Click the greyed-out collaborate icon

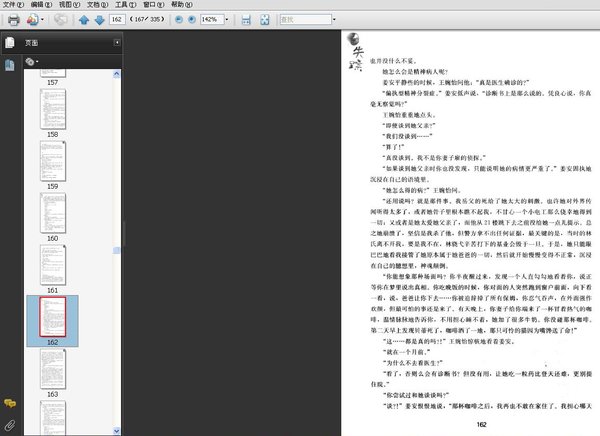pos(60,19)
